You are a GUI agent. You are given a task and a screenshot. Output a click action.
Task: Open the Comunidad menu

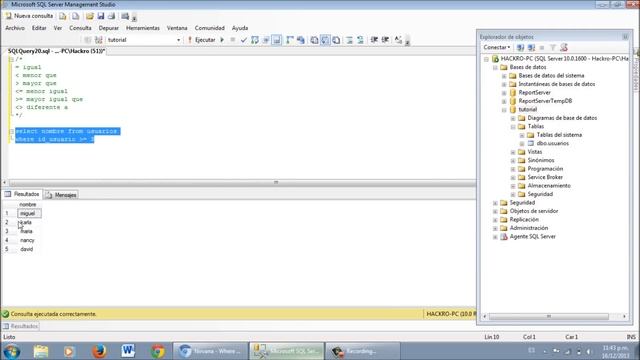pyautogui.click(x=209, y=28)
